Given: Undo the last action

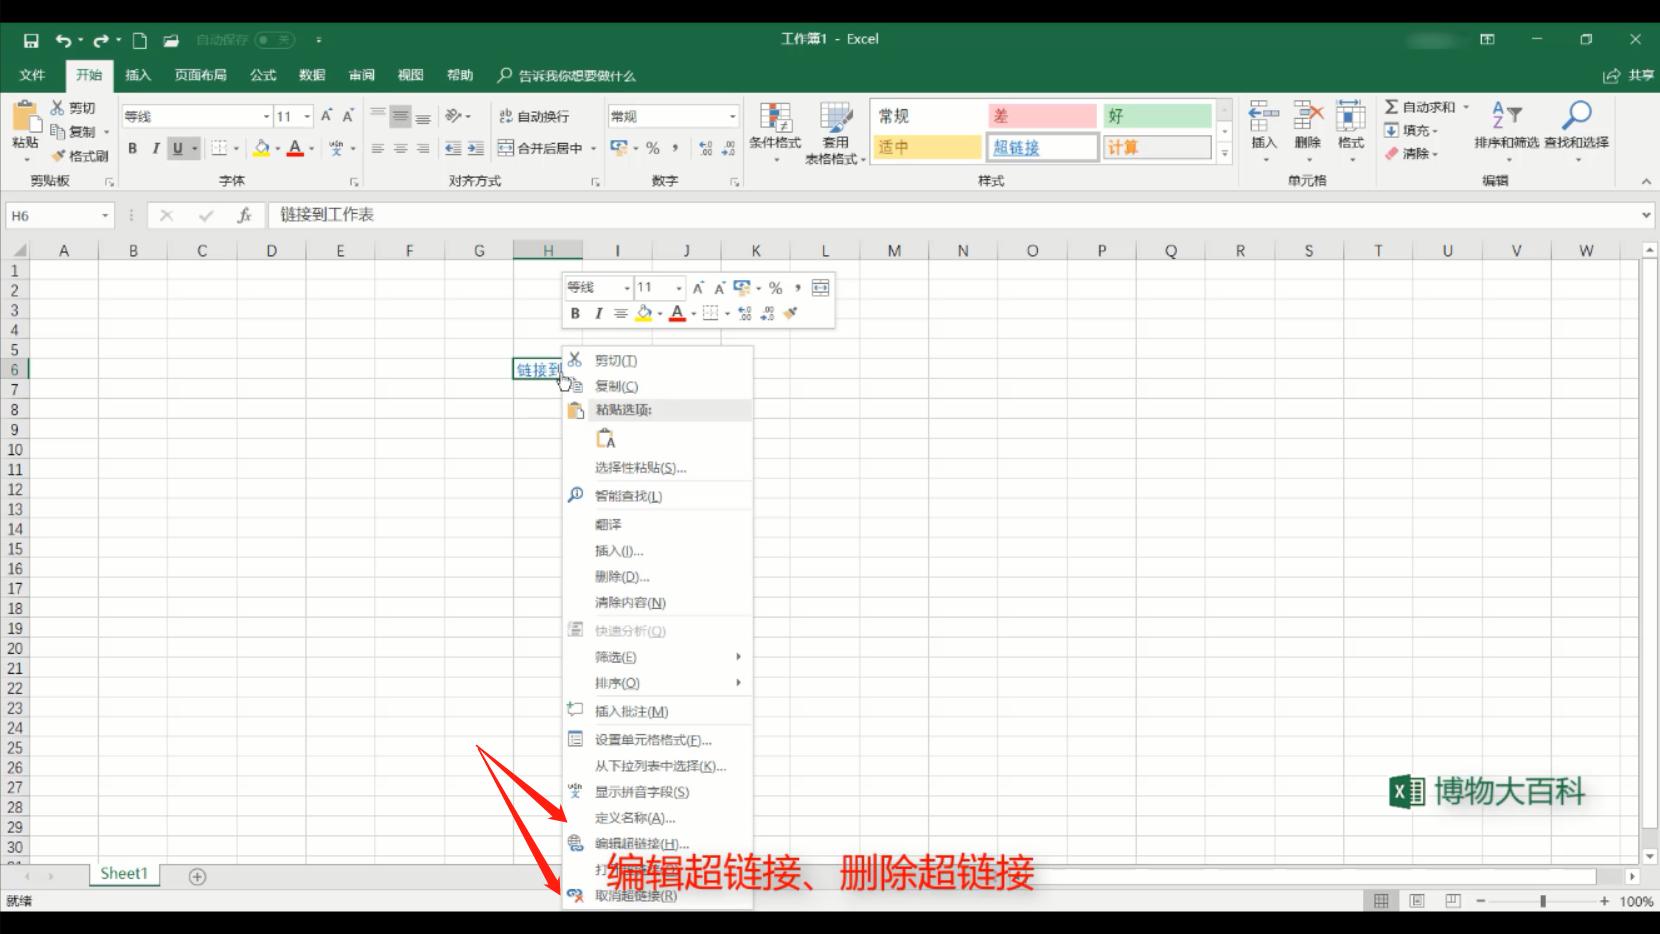Looking at the screenshot, I should [x=63, y=40].
